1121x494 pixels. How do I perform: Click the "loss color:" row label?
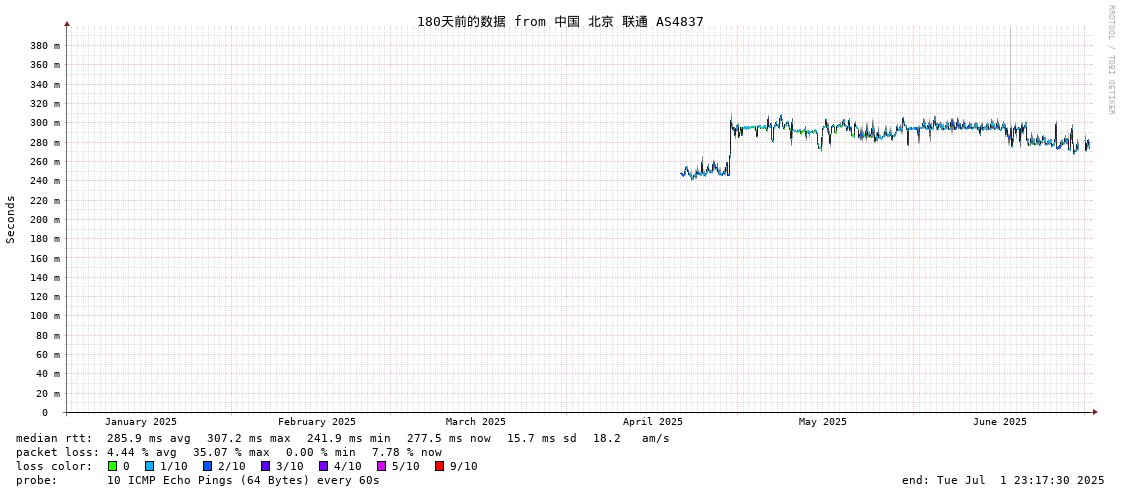pos(54,466)
